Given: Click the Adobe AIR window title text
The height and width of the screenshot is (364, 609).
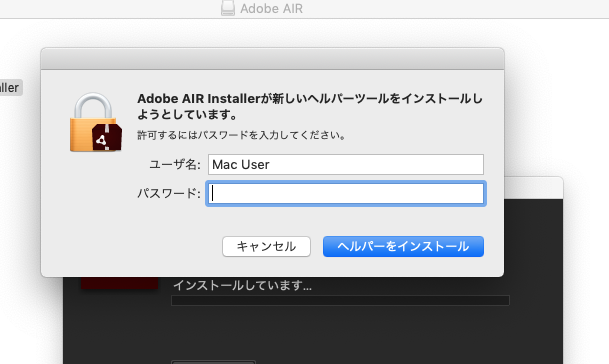Looking at the screenshot, I should click(271, 9).
